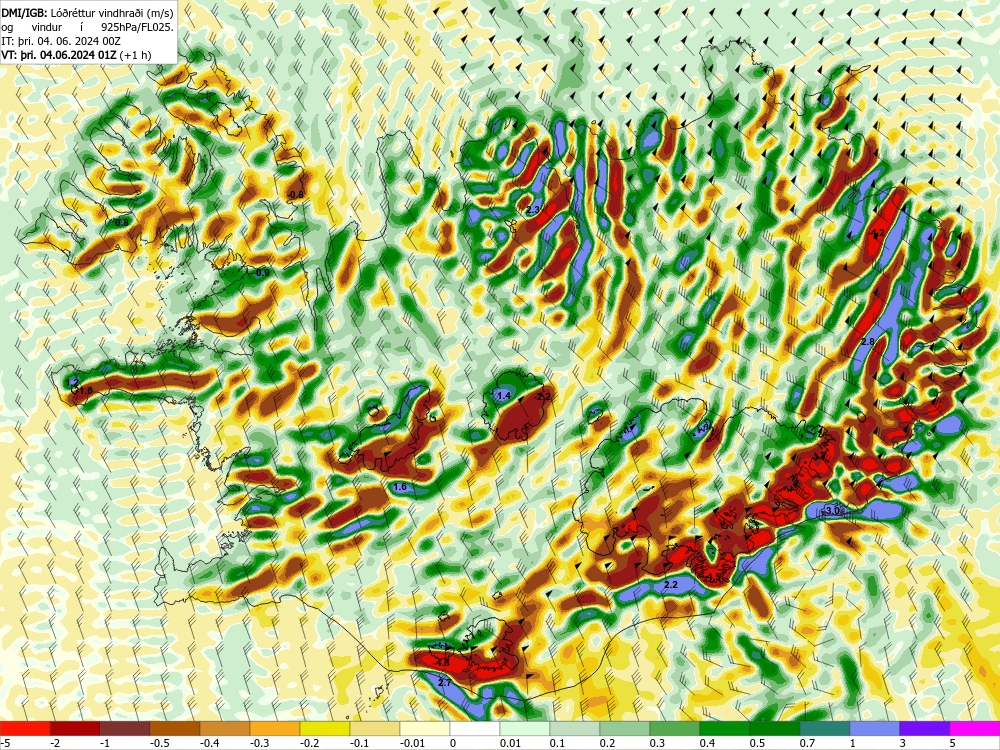
Task: Click the legend swatch between 0.2 and 0.3
Action: 625,728
